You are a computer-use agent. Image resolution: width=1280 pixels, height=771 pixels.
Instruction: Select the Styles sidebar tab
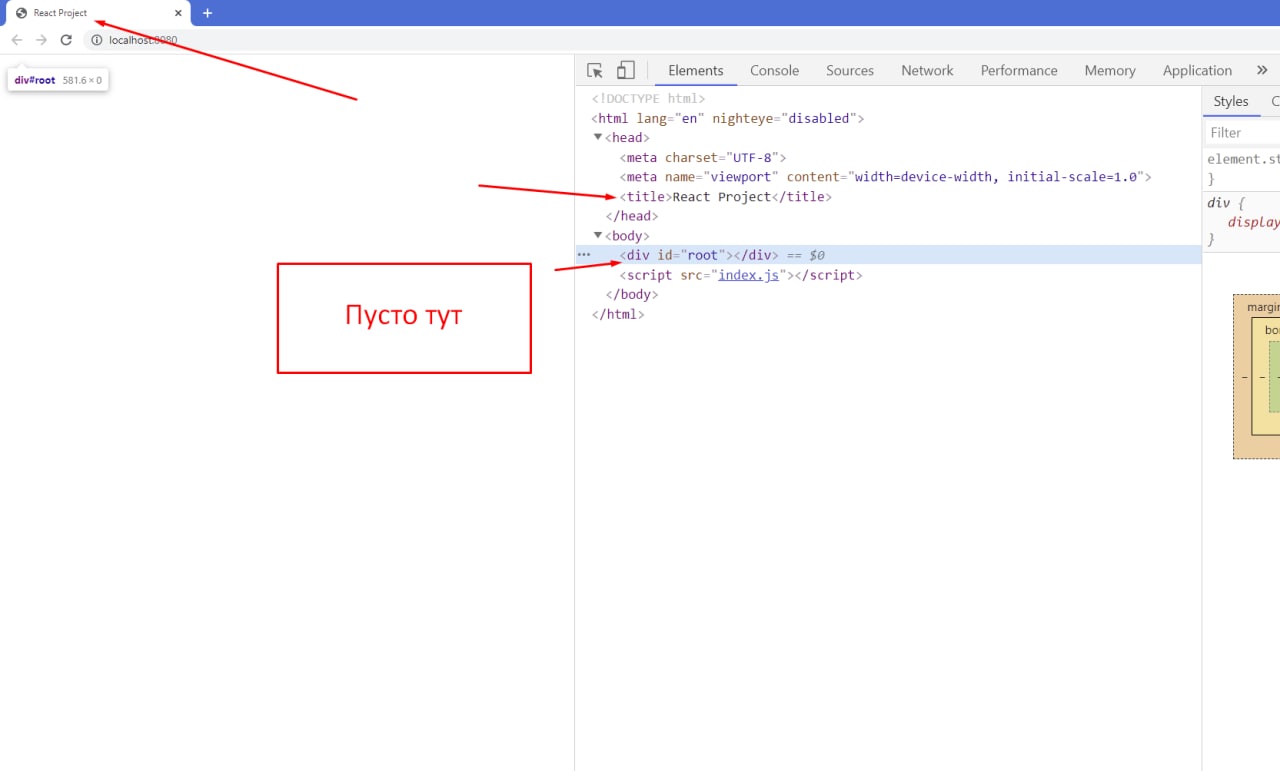point(1231,101)
